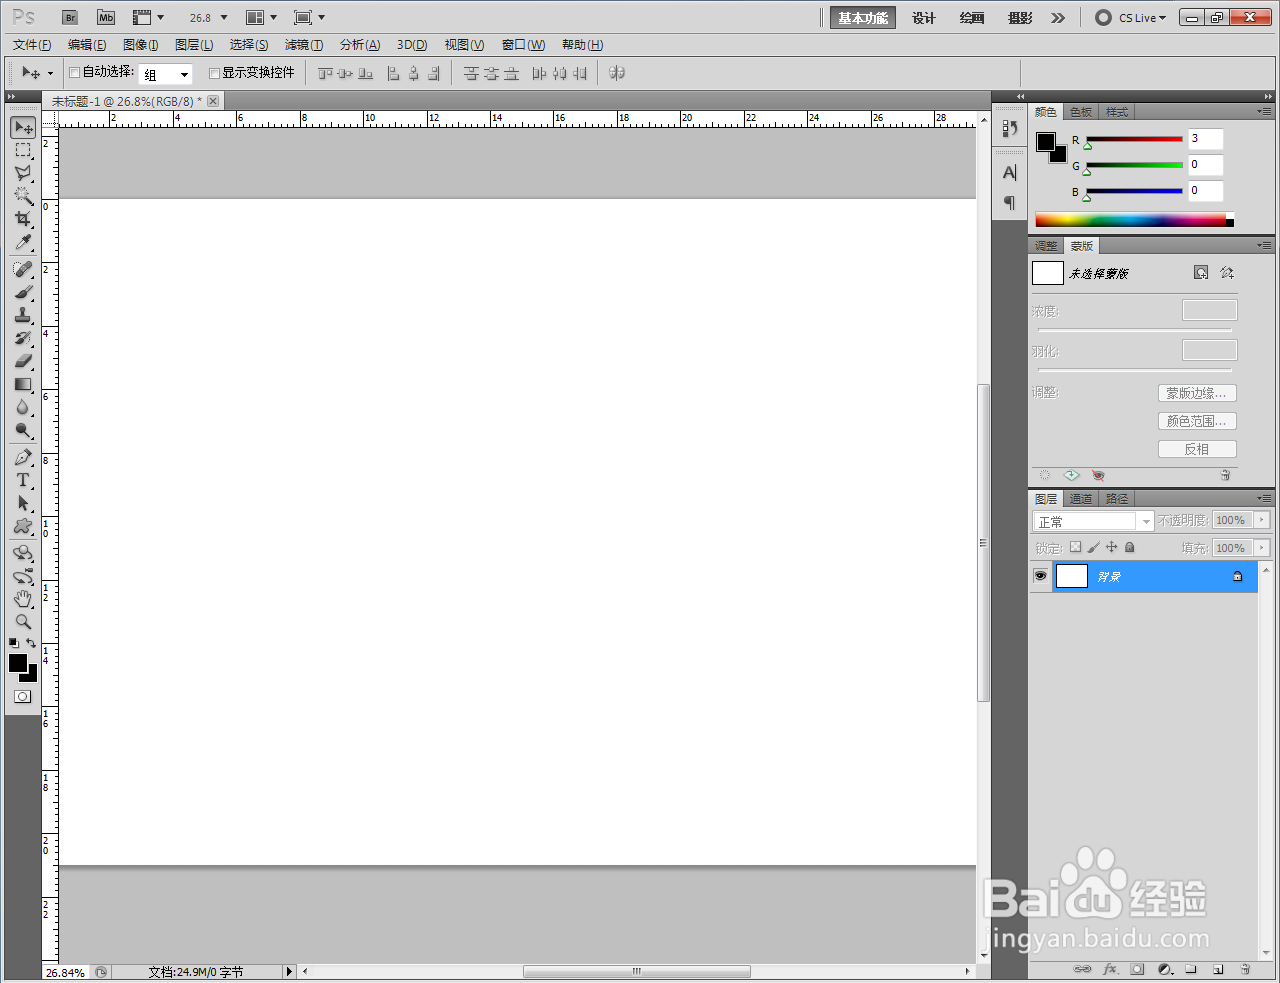The height and width of the screenshot is (983, 1280).
Task: Select the Pen tool
Action: coord(23,457)
